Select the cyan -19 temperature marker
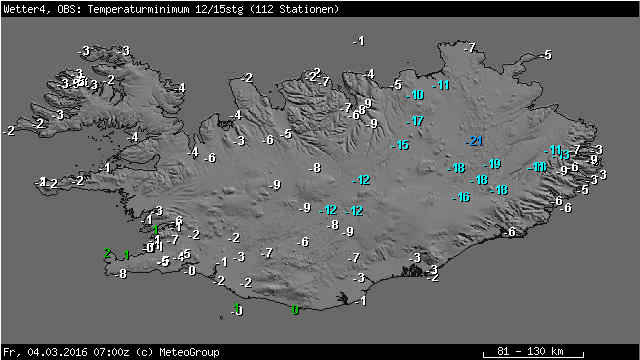640x360 pixels. pyautogui.click(x=492, y=164)
